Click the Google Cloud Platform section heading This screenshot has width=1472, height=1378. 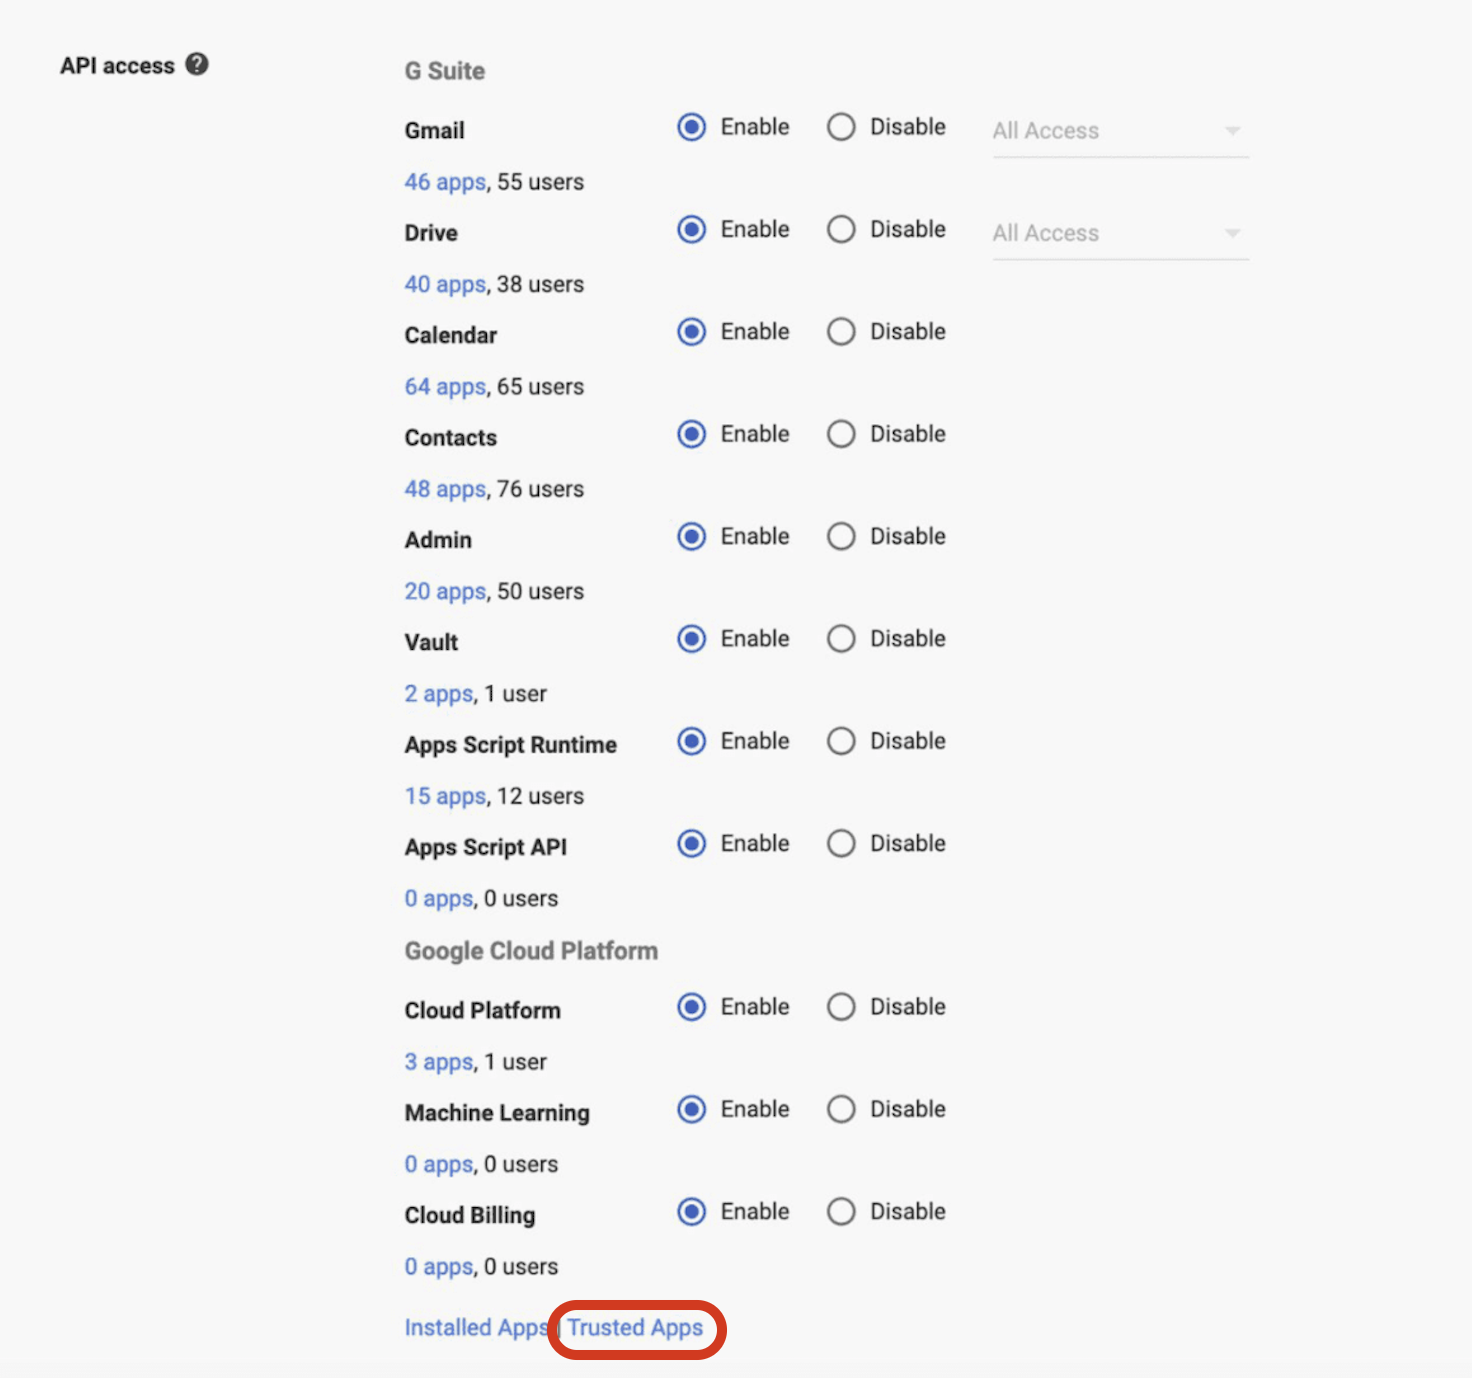click(x=531, y=951)
